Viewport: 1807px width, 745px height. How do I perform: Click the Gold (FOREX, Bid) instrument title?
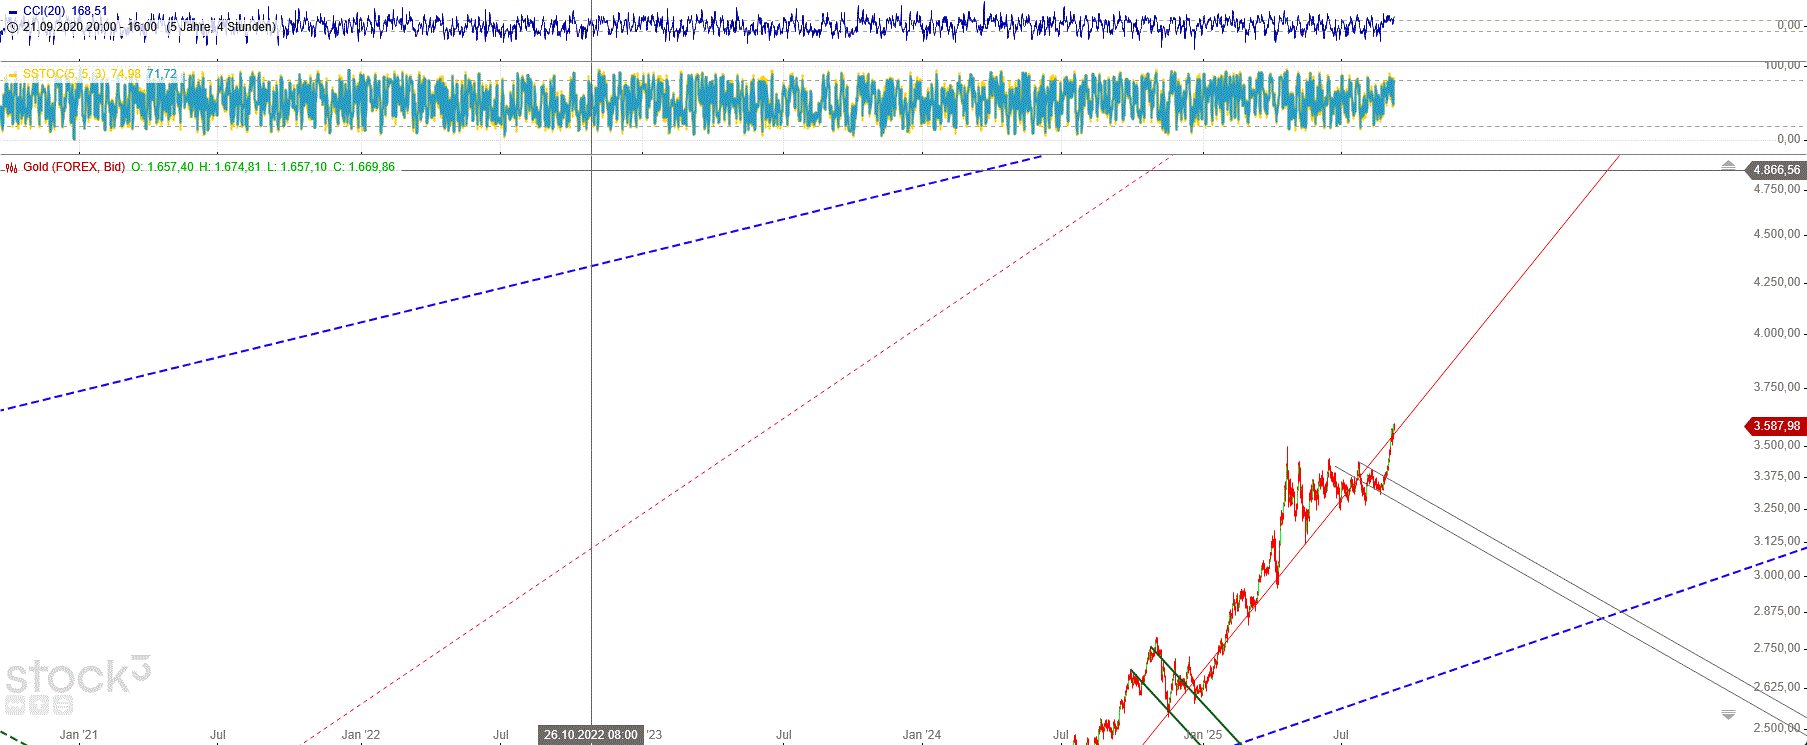pos(74,167)
